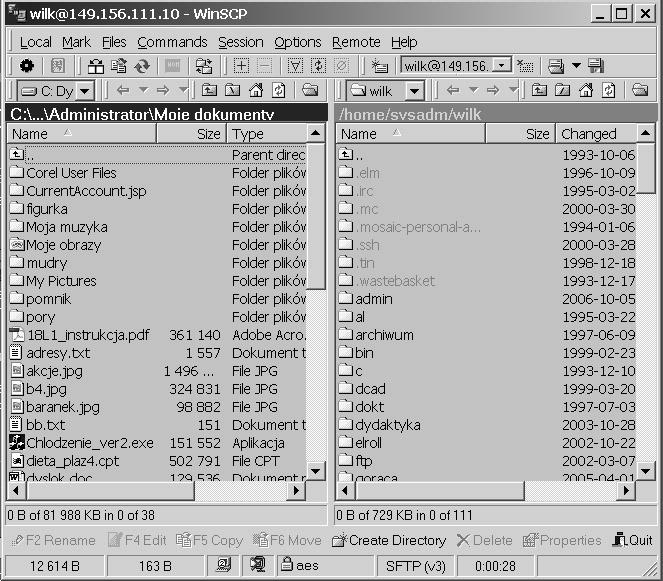Open the Commands menu
This screenshot has width=663, height=581.
[x=172, y=42]
